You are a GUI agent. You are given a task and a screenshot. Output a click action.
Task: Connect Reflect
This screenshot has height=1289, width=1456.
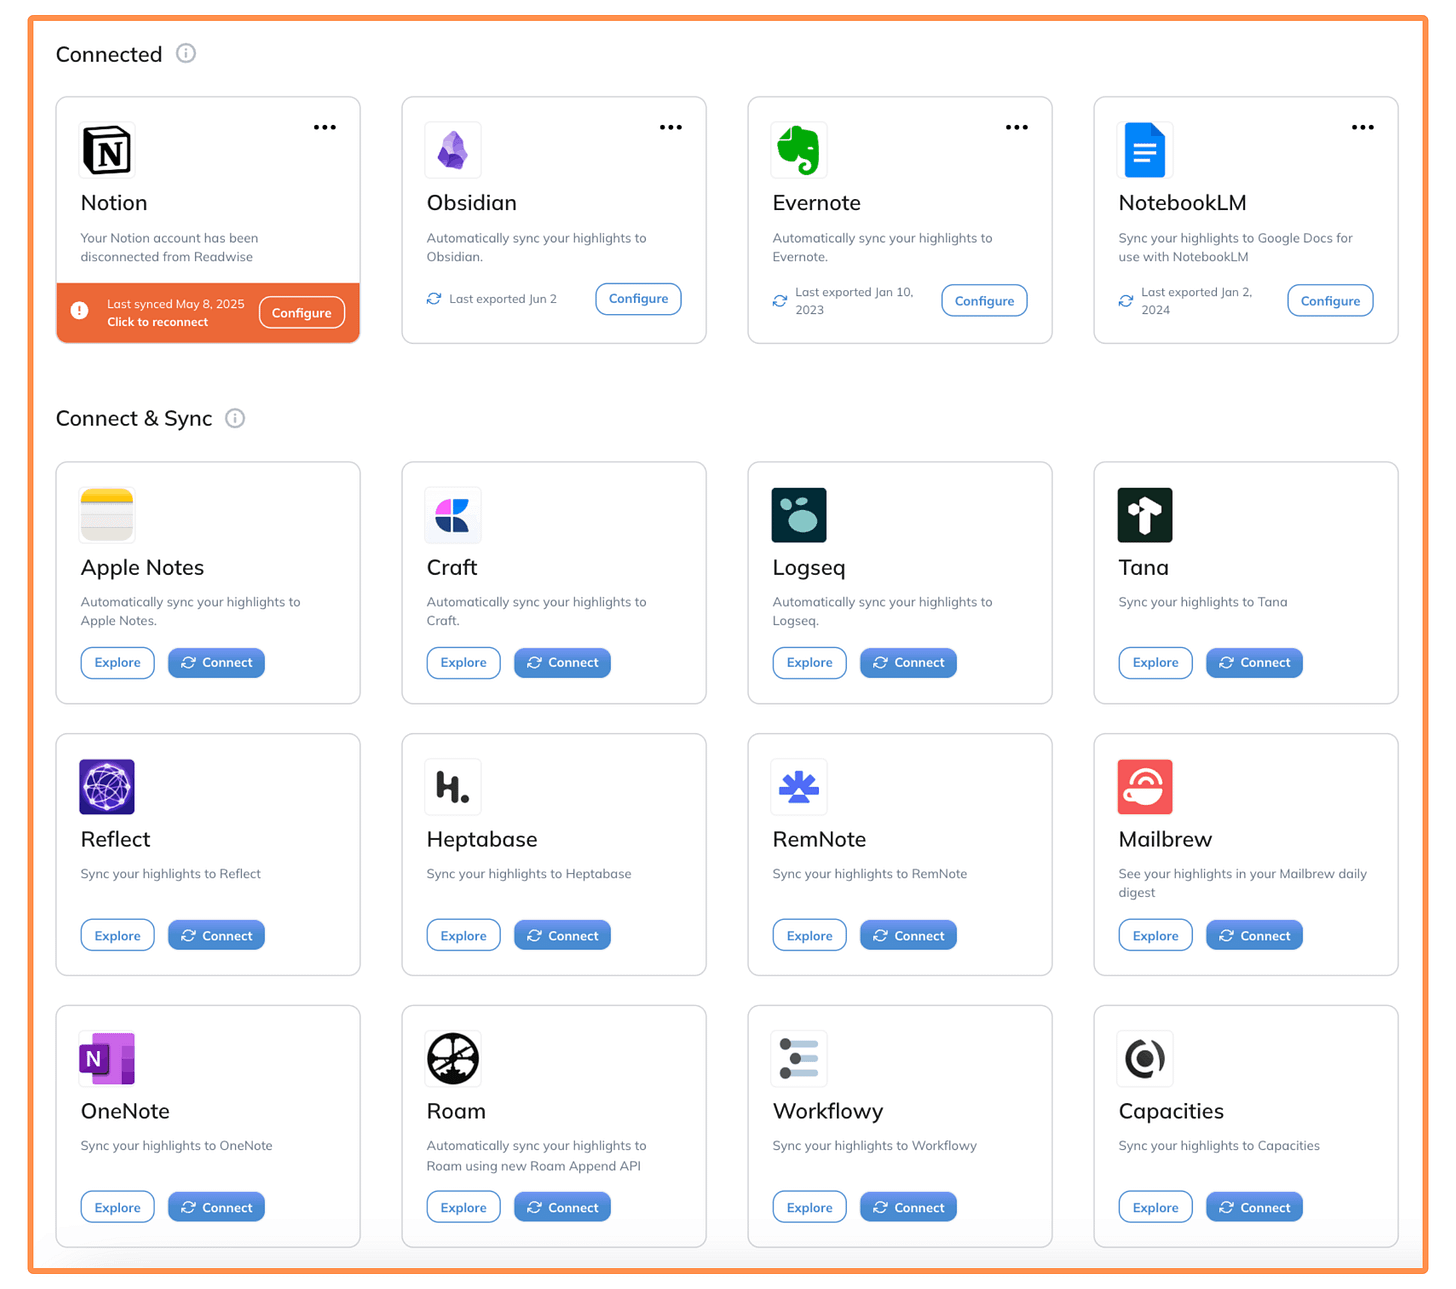[x=216, y=935]
